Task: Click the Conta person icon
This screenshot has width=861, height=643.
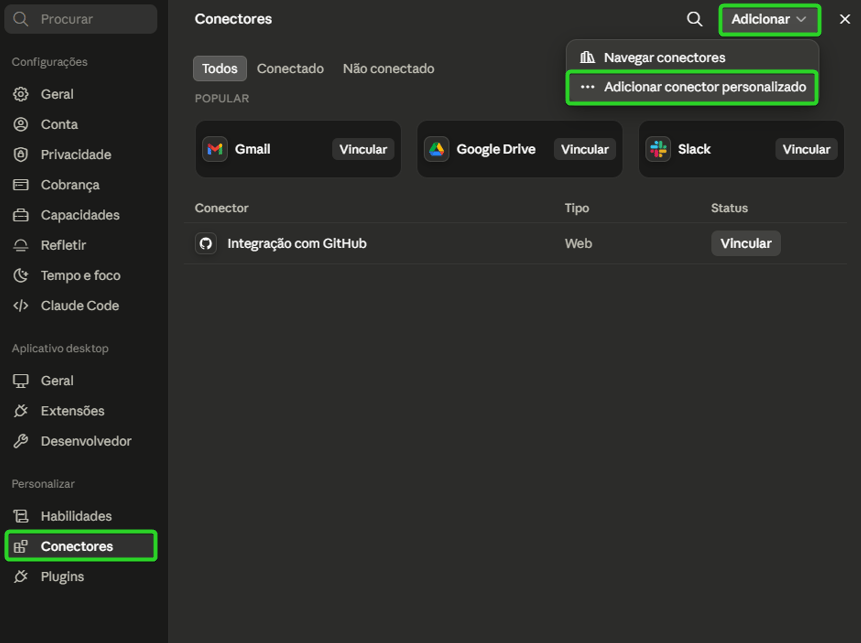Action: click(21, 124)
